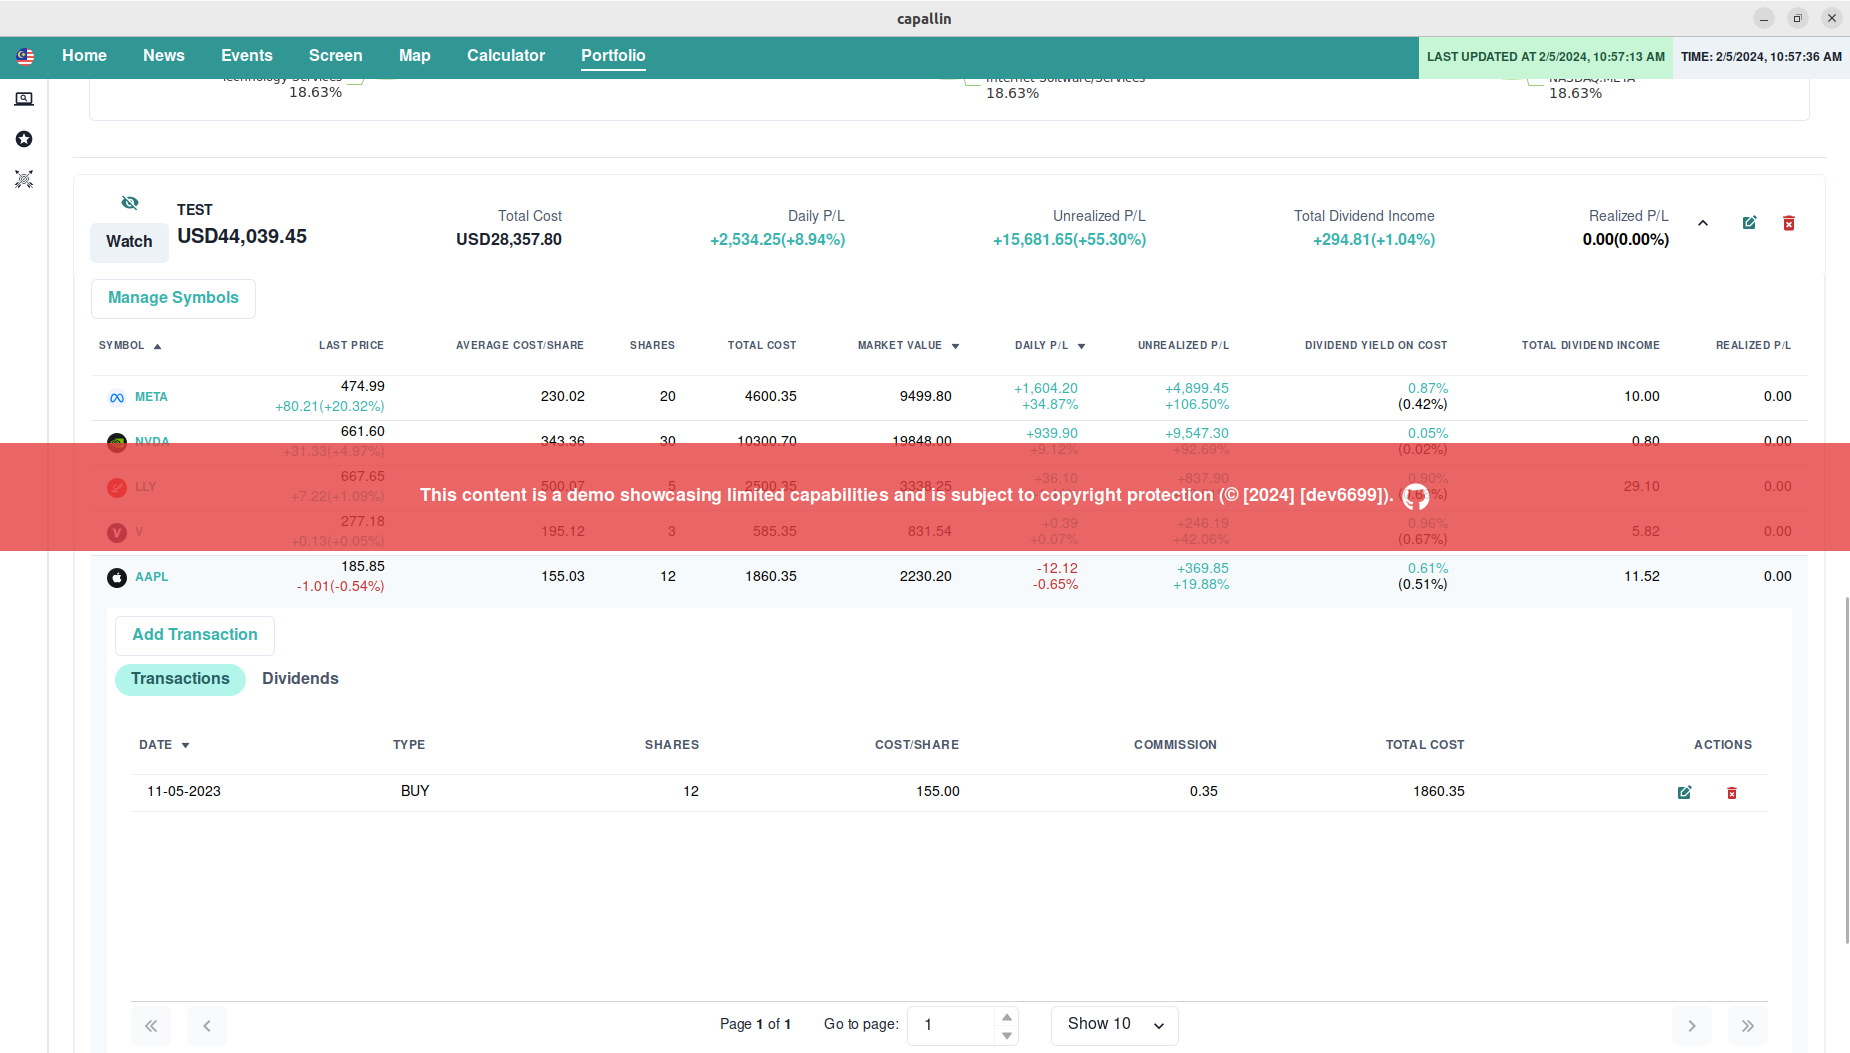This screenshot has width=1850, height=1053.
Task: Jump to last transactions page
Action: pyautogui.click(x=1748, y=1026)
